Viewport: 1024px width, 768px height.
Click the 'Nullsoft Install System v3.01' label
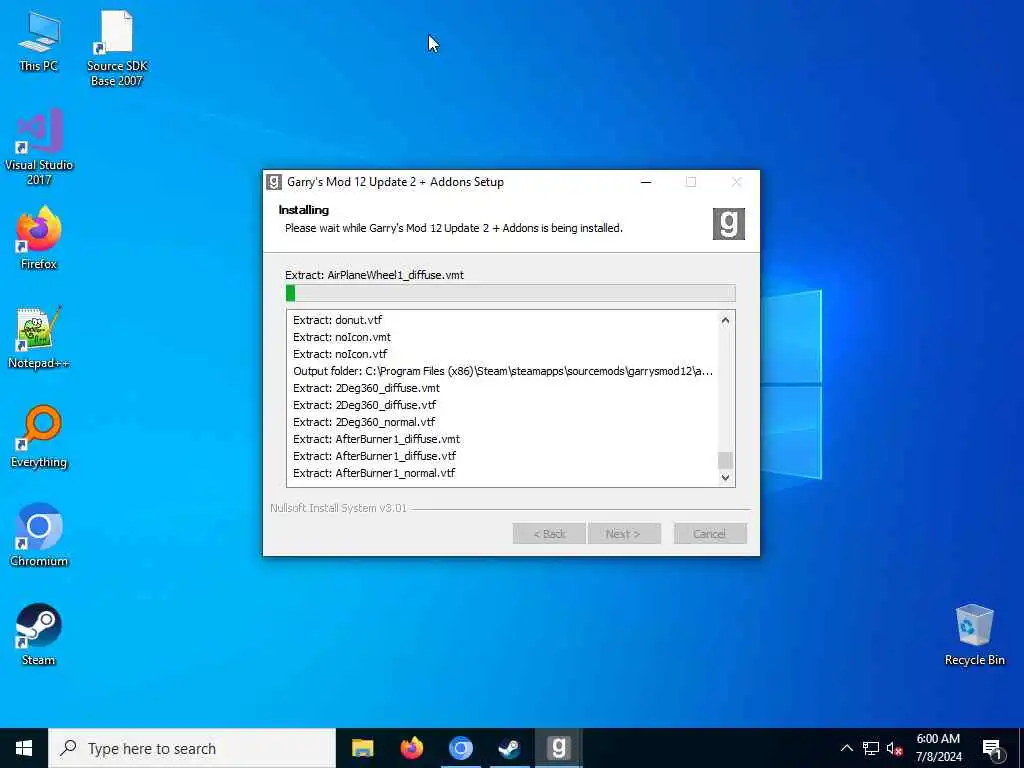[x=338, y=508]
